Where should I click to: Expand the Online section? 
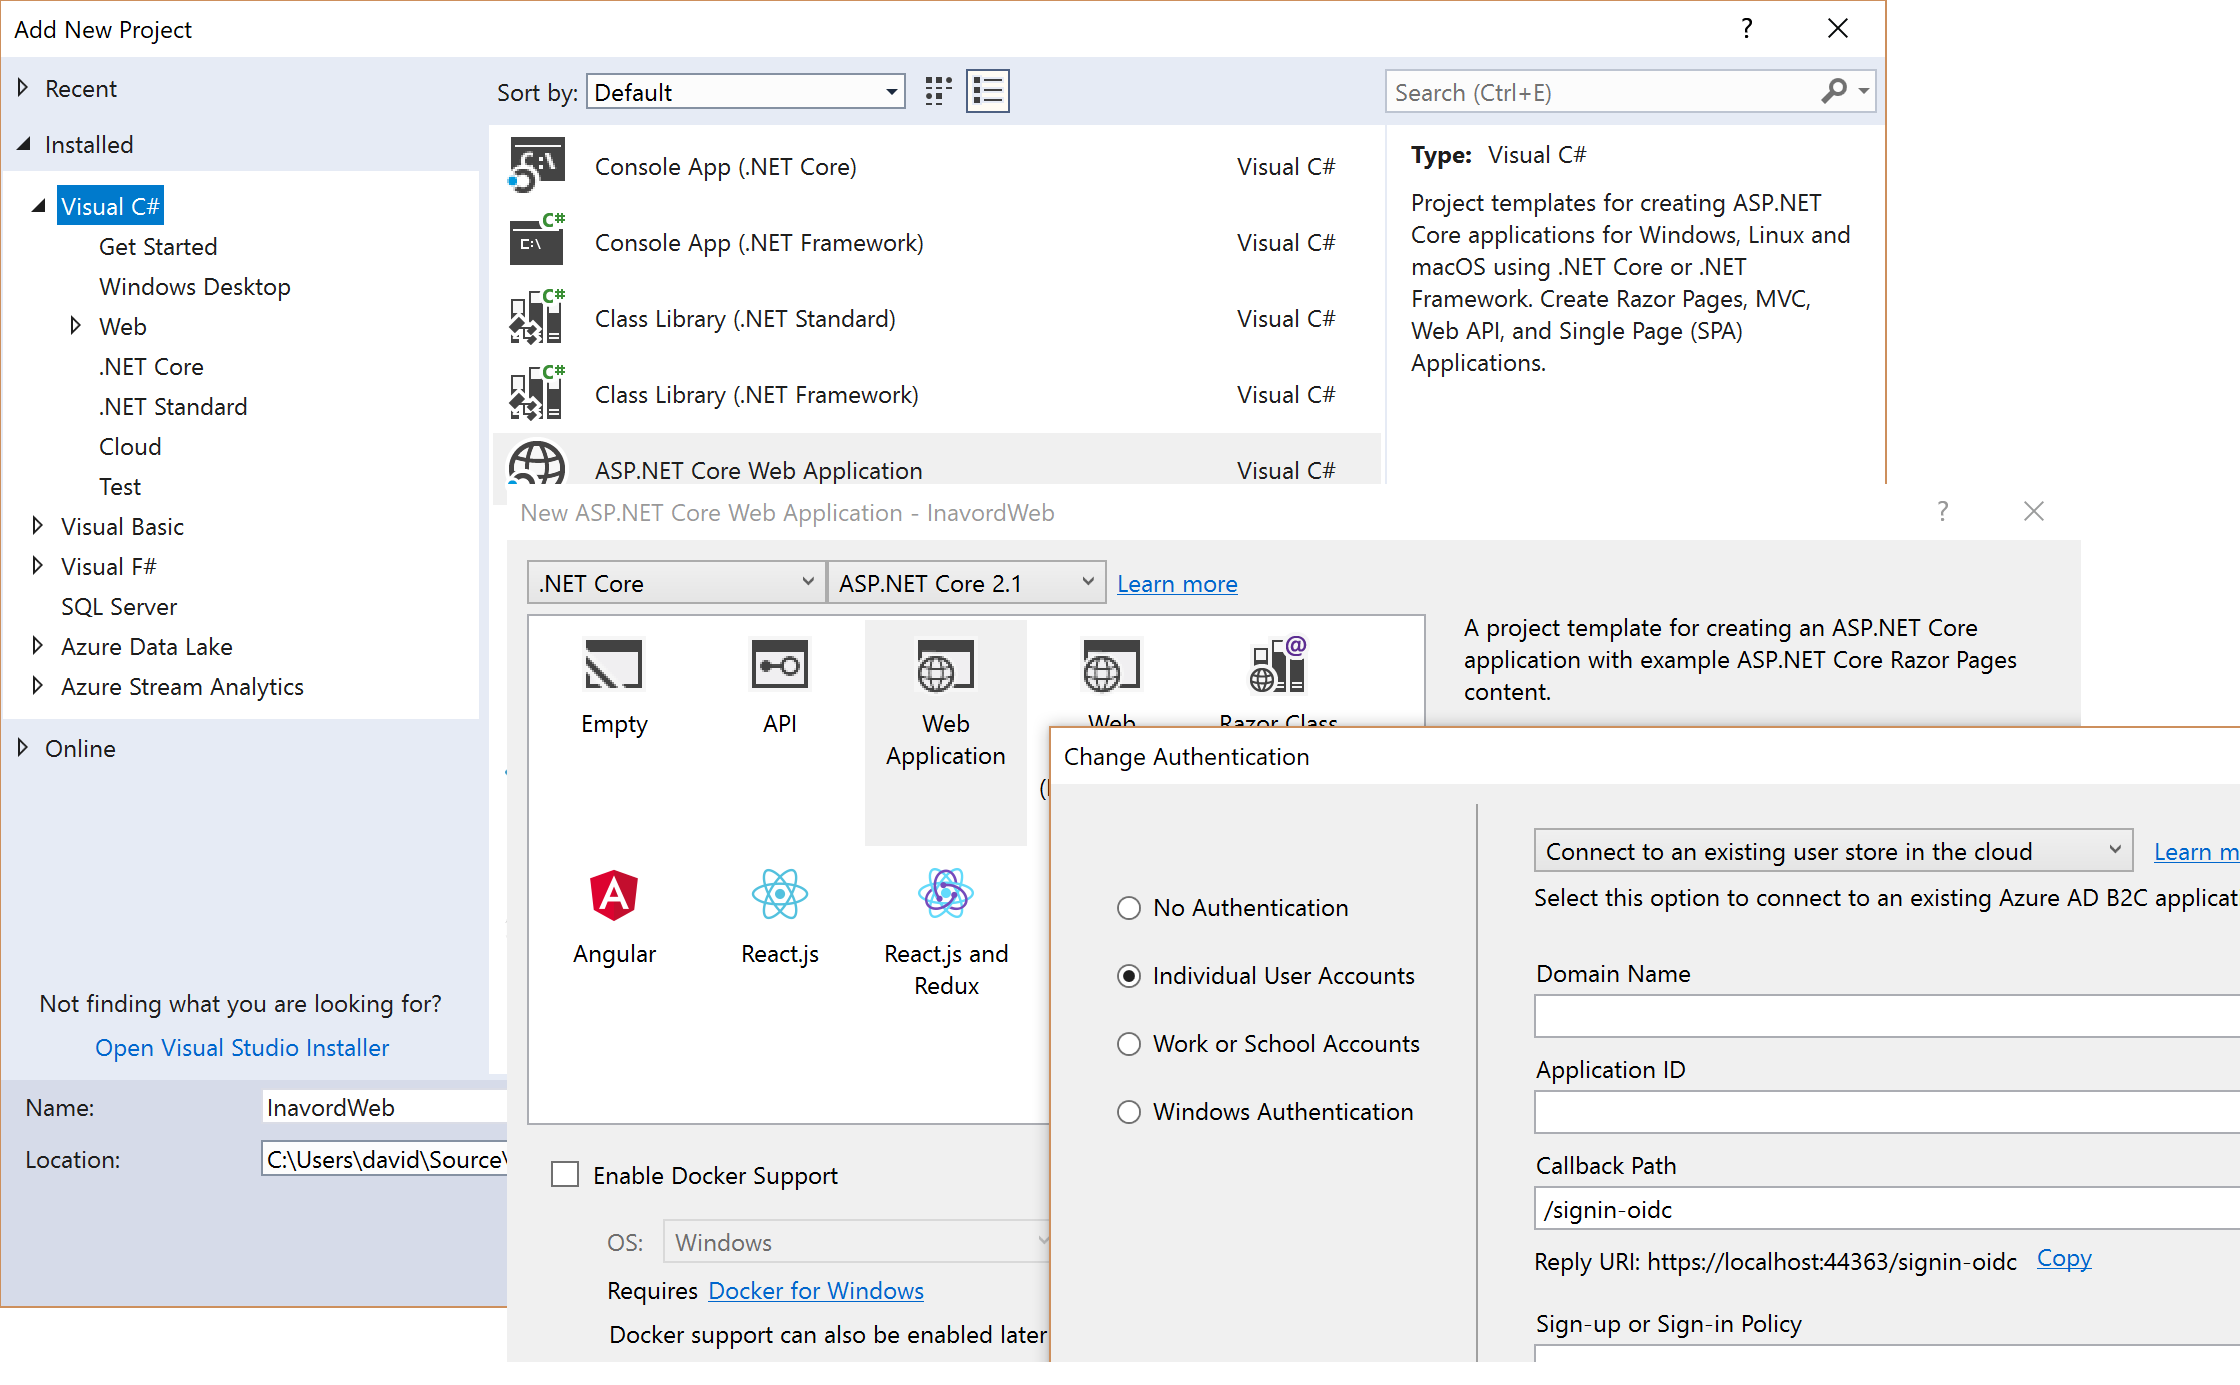point(23,748)
